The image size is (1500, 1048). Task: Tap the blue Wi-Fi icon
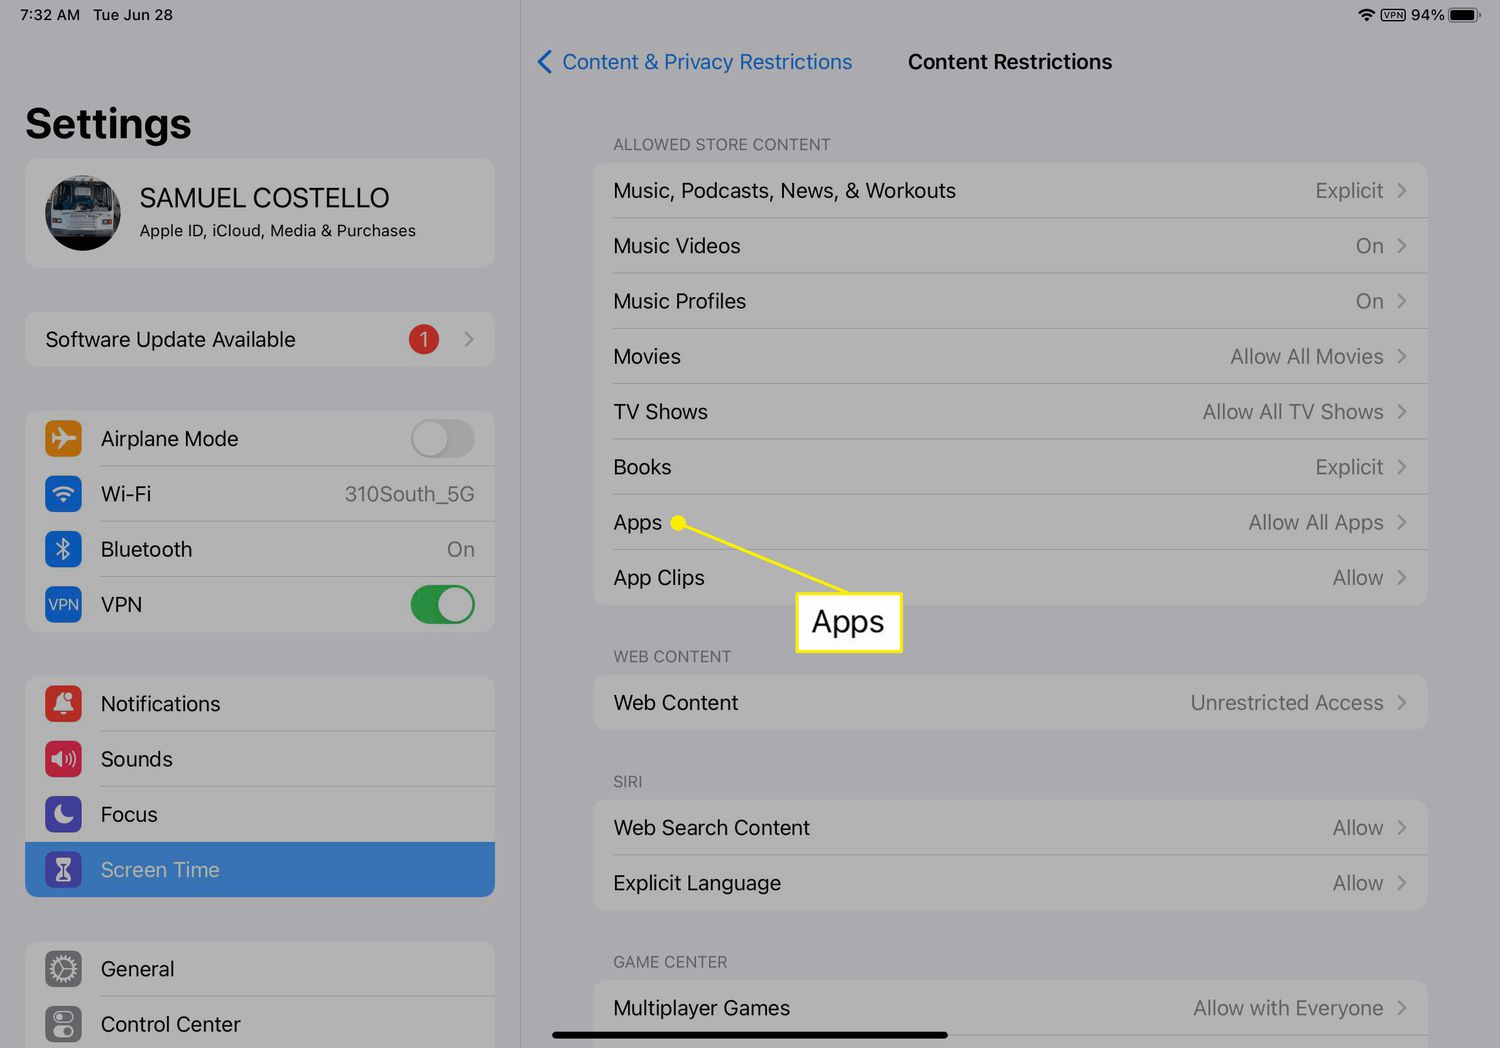pos(63,494)
